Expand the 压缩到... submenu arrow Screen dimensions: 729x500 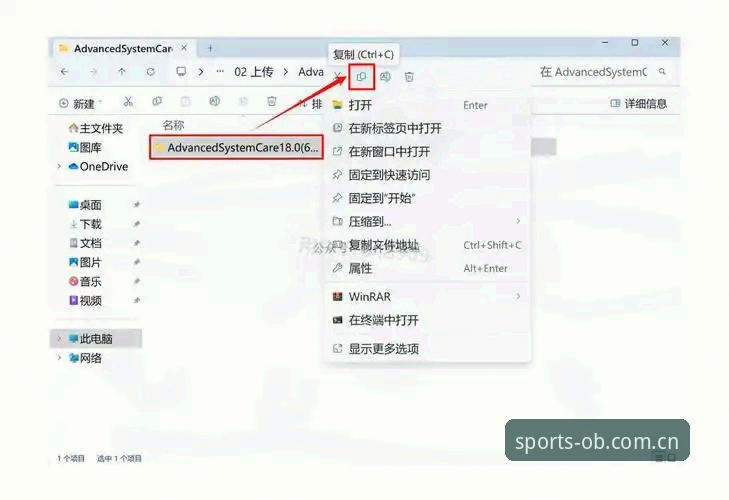tap(518, 221)
